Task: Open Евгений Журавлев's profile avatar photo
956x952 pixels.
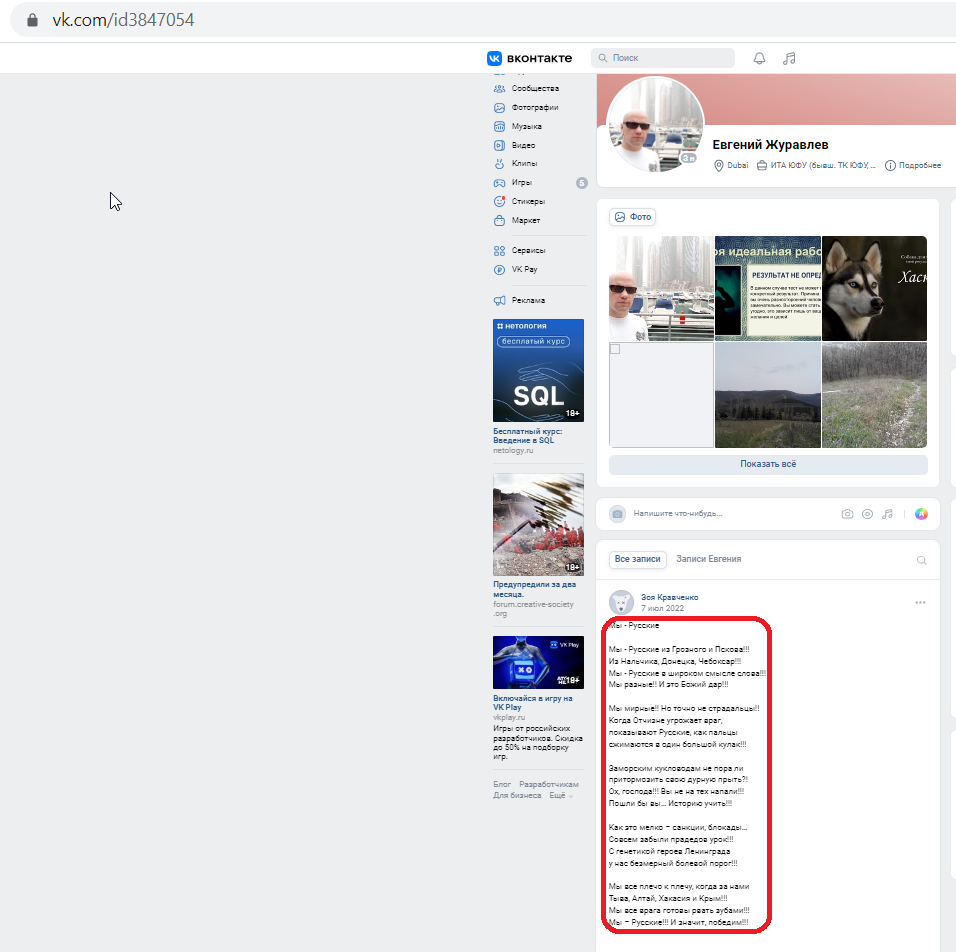Action: [x=655, y=124]
